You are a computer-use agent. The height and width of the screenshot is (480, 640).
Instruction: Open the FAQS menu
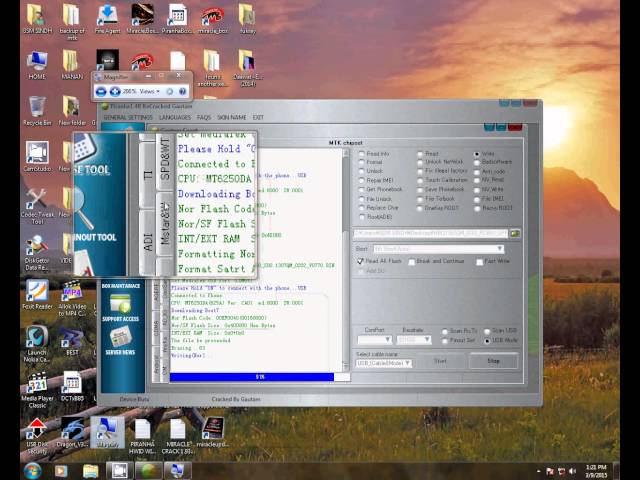coord(204,118)
